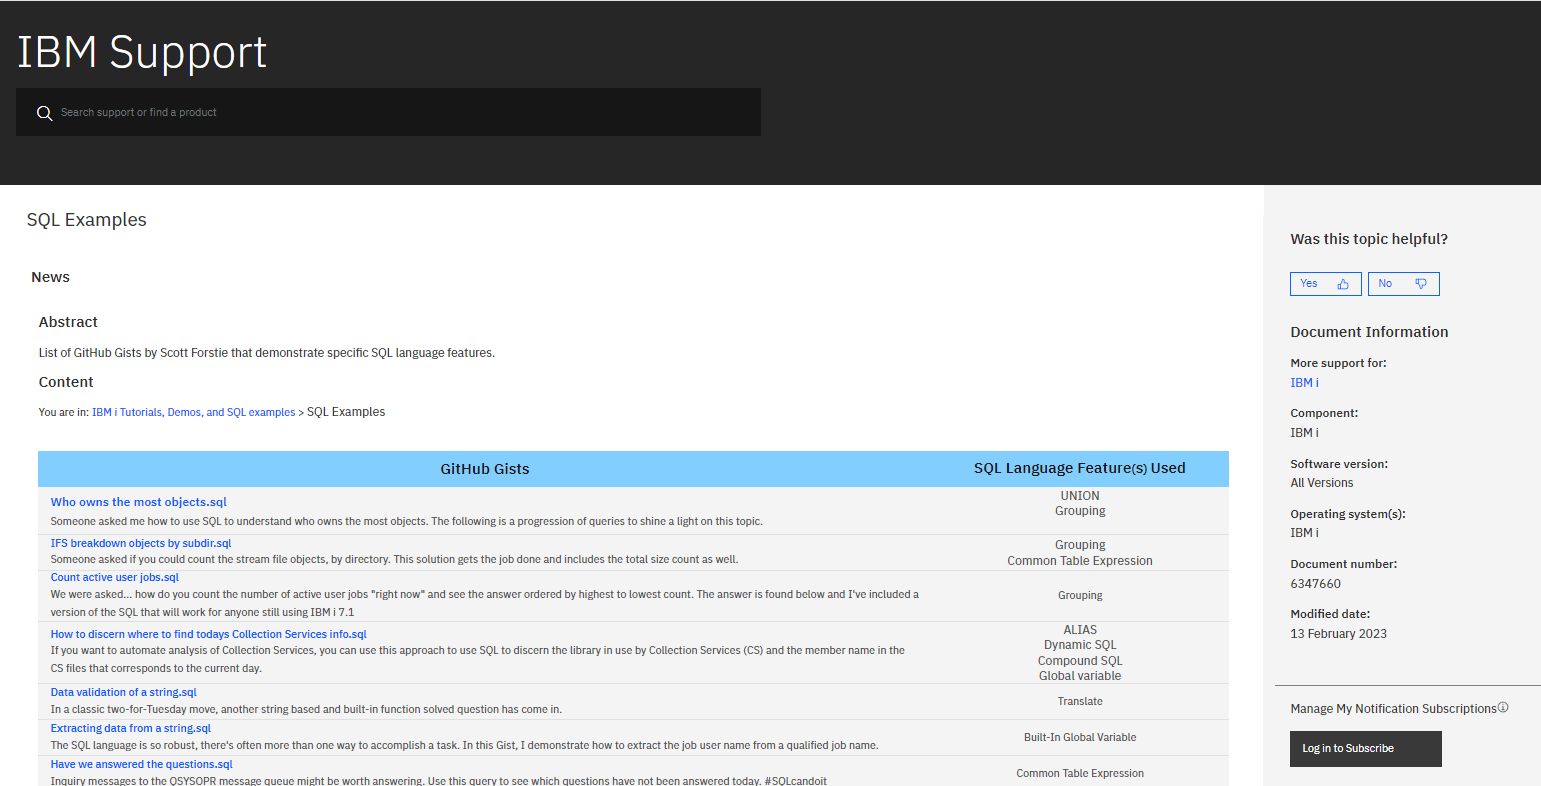Open Have we answered the questions.sql gist
Screen dimensions: 1541x786
(142, 764)
